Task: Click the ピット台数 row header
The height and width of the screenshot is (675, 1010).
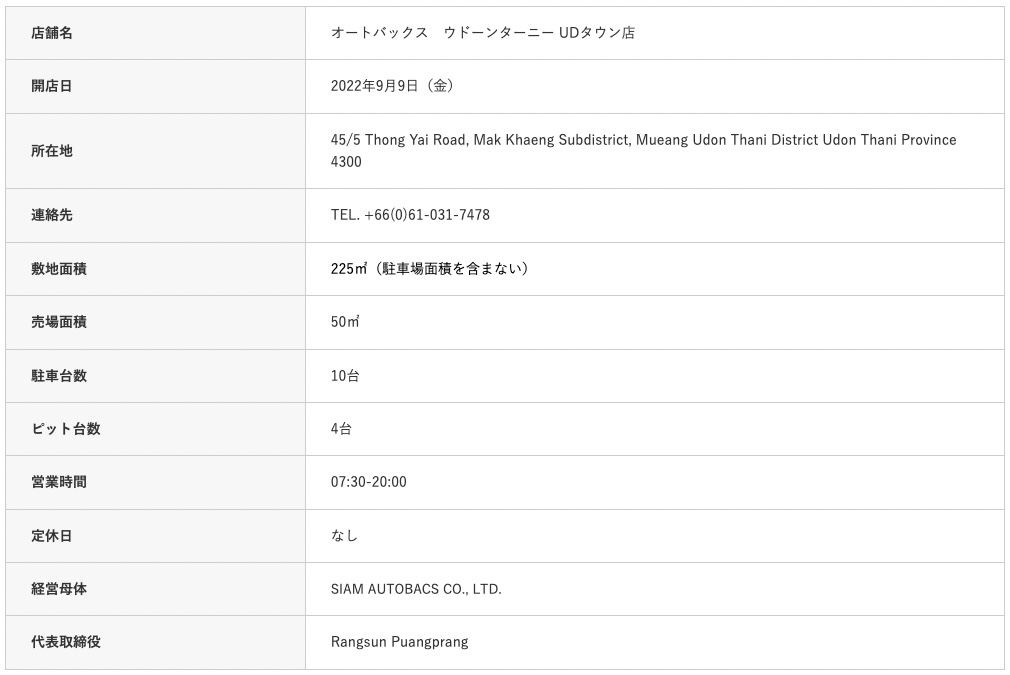Action: pos(66,429)
